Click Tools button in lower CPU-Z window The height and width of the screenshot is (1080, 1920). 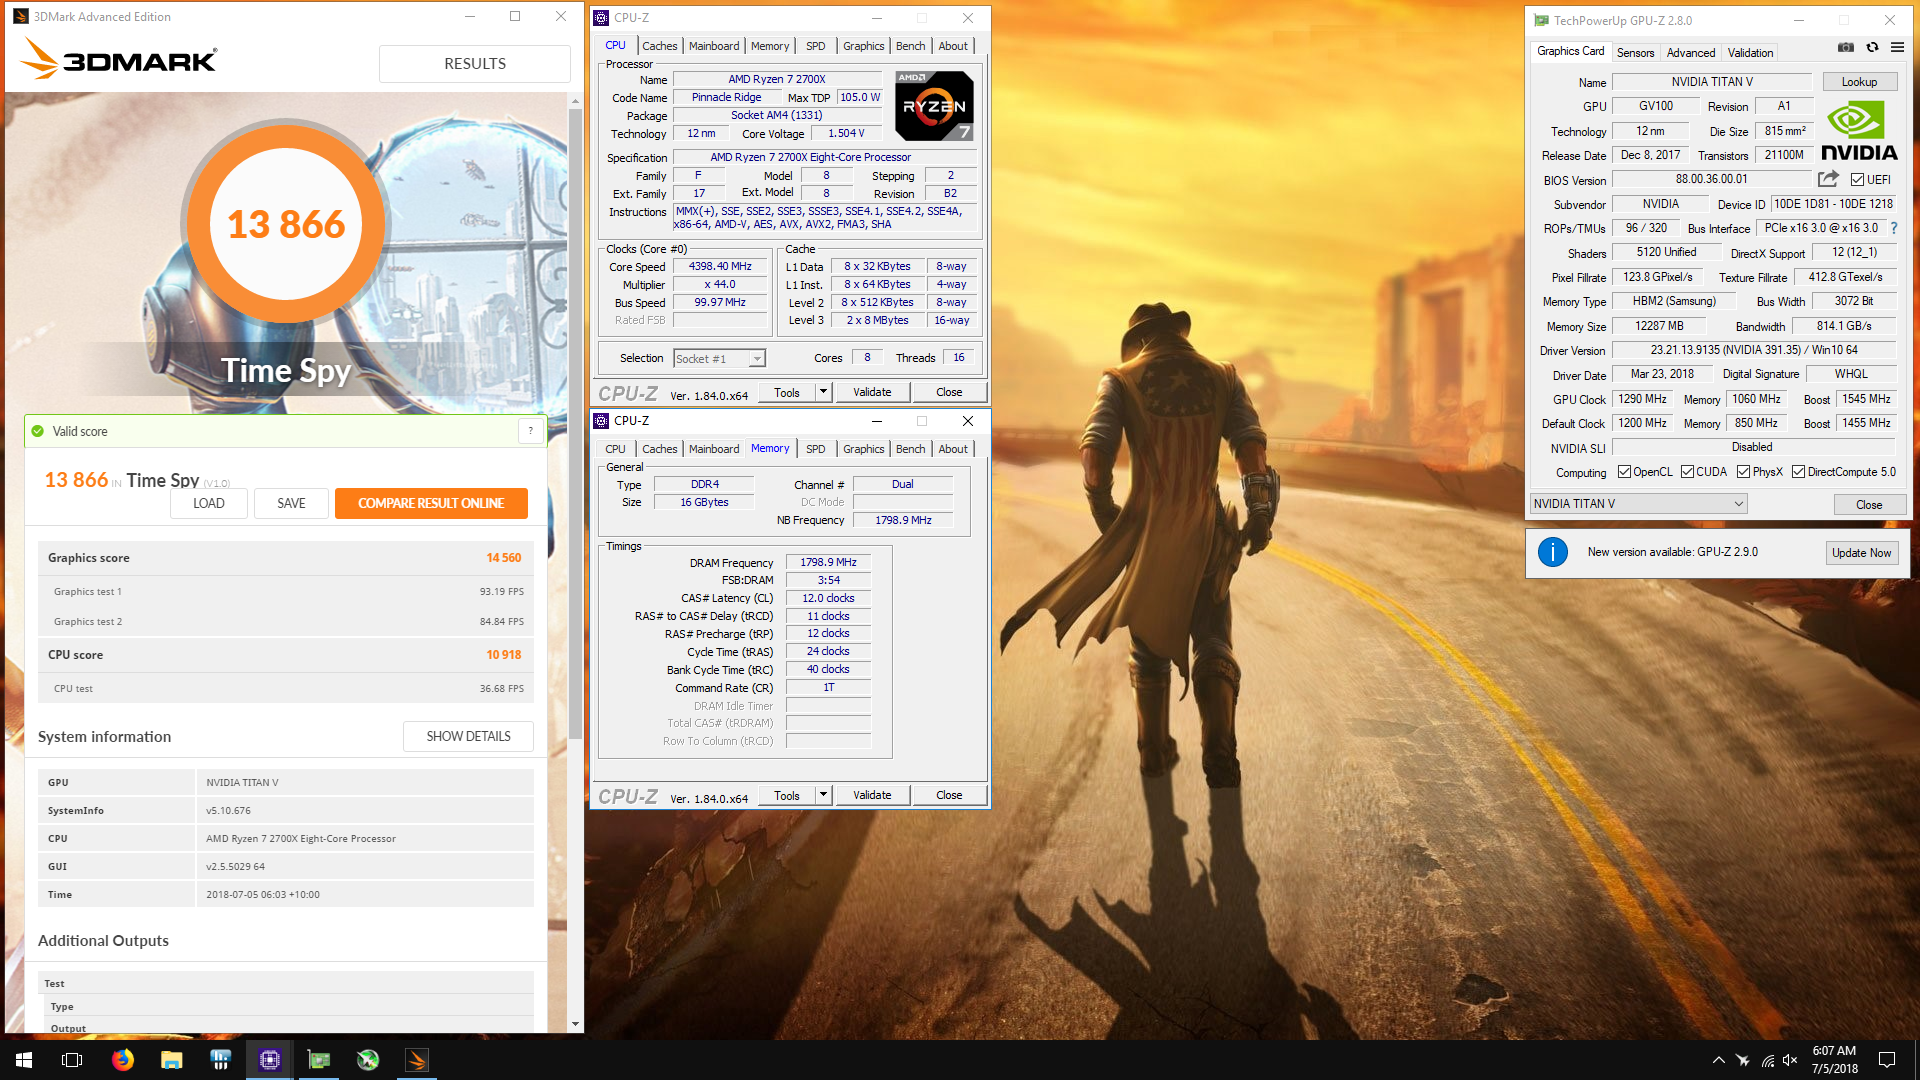pyautogui.click(x=786, y=795)
